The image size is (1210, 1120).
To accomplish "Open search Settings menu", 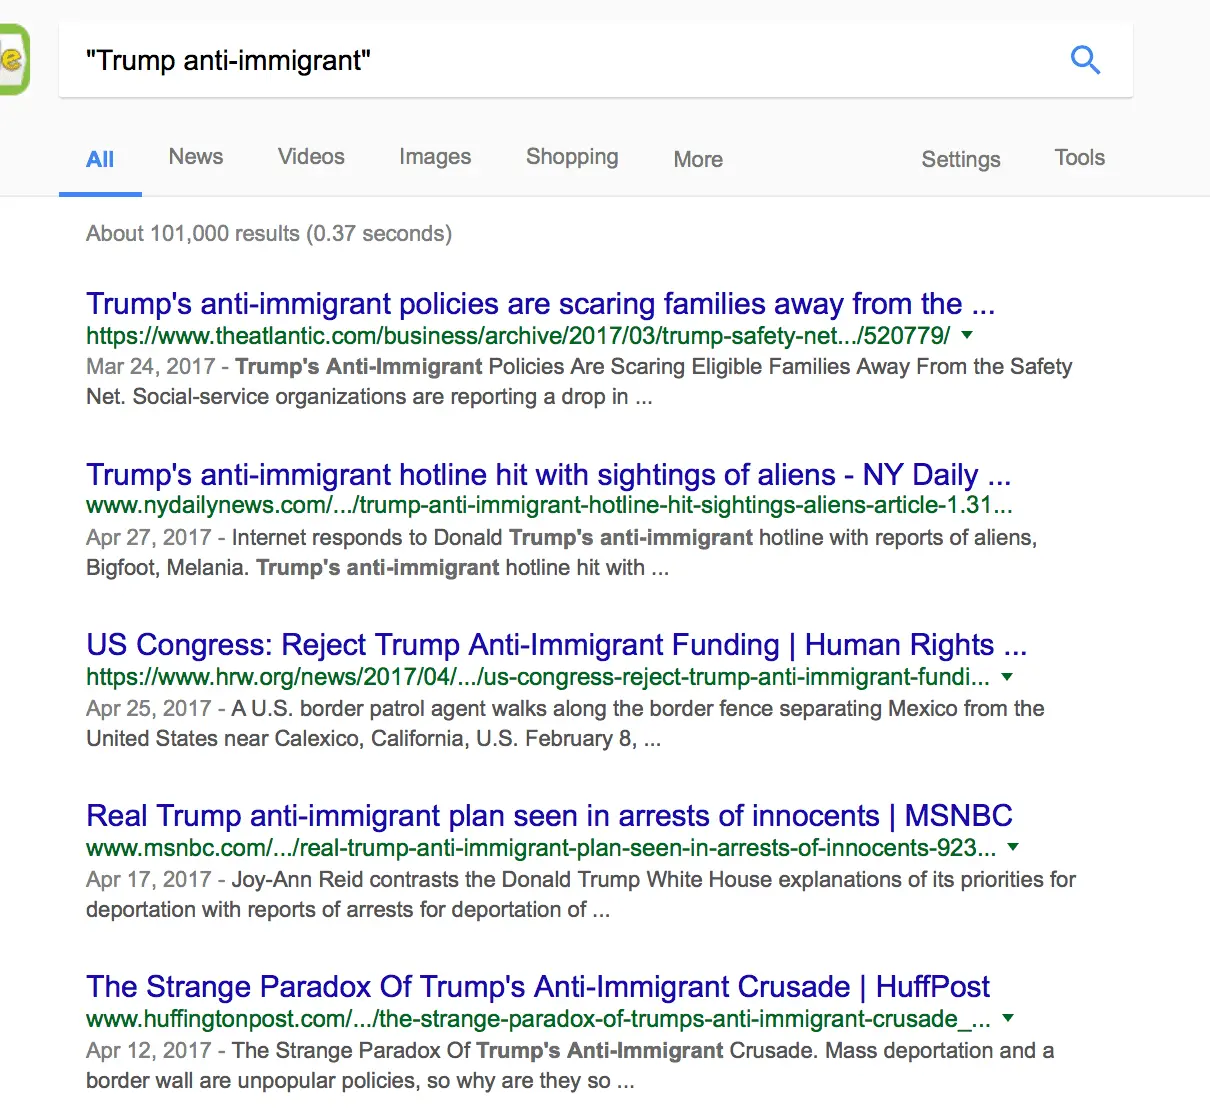I will (960, 159).
